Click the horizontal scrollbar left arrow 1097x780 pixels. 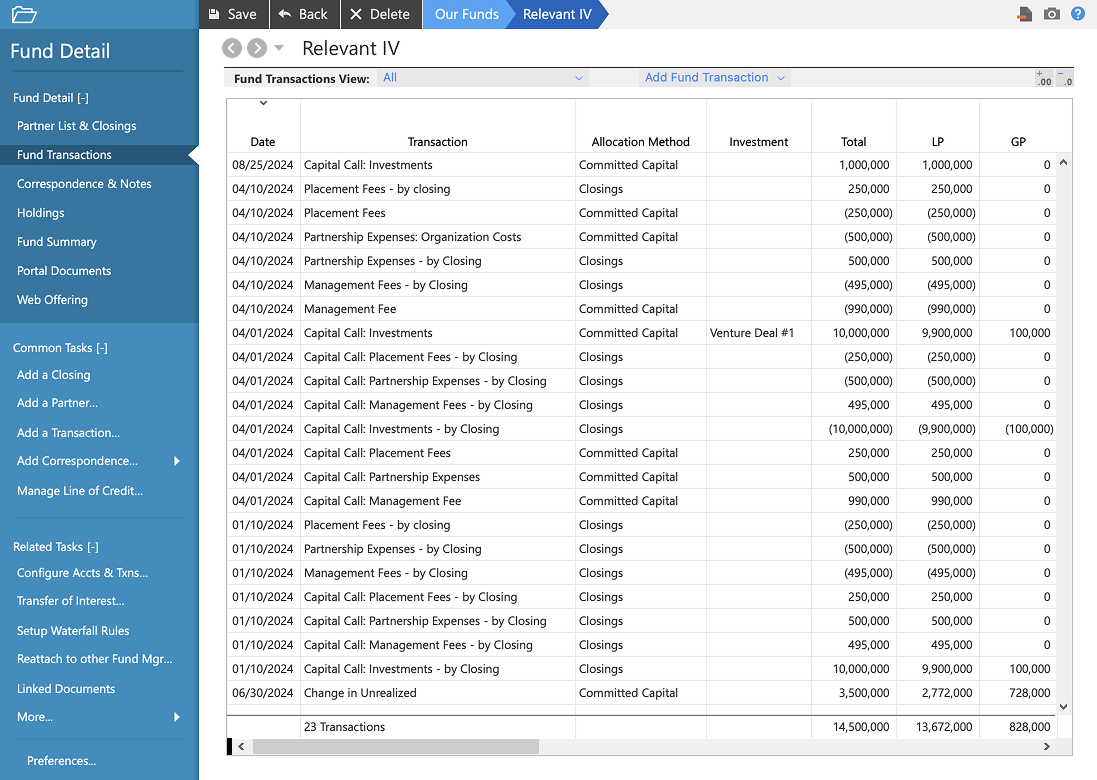(x=241, y=746)
